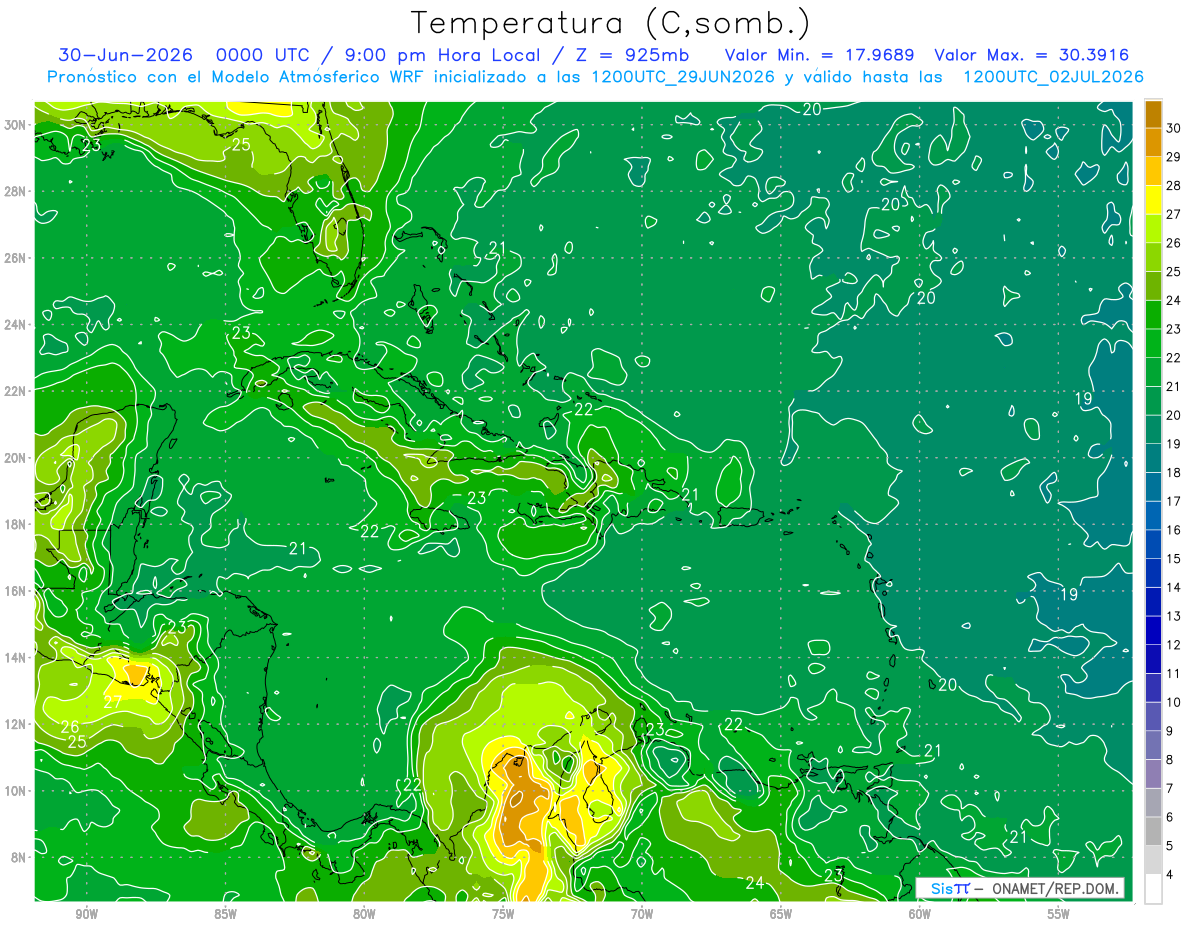Click the '30N' latitude axis label

16,124
